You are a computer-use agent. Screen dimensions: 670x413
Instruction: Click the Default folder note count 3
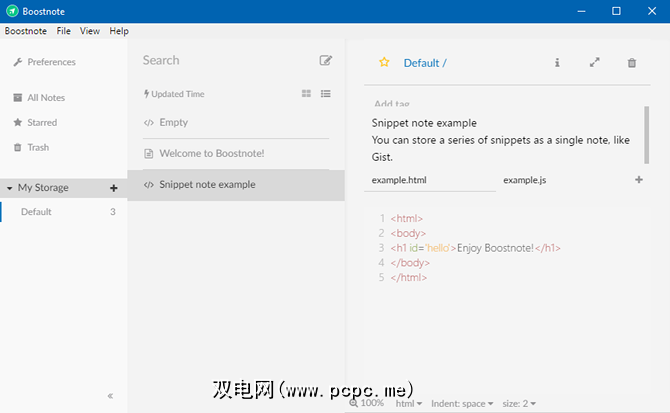tap(113, 212)
